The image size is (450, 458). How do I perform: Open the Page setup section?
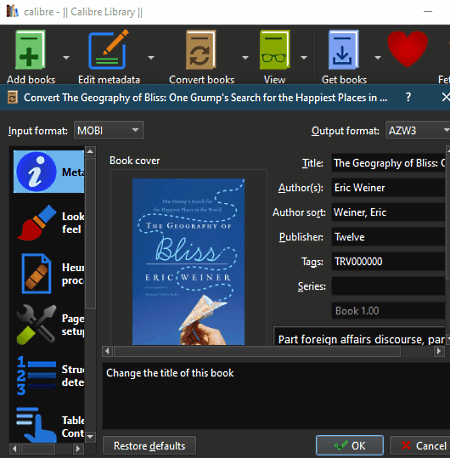pos(49,325)
